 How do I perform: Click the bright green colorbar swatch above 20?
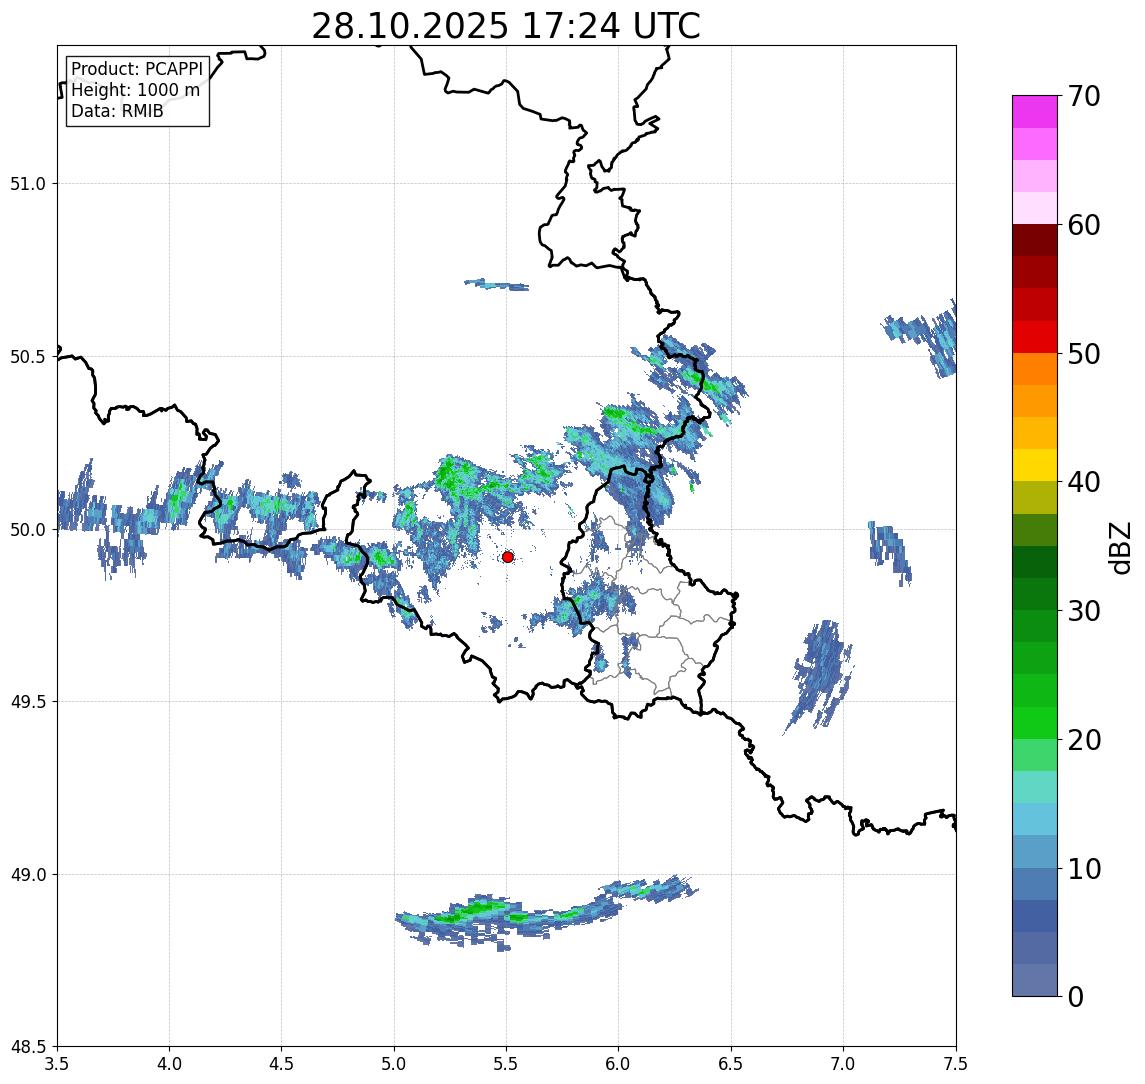click(x=1035, y=722)
